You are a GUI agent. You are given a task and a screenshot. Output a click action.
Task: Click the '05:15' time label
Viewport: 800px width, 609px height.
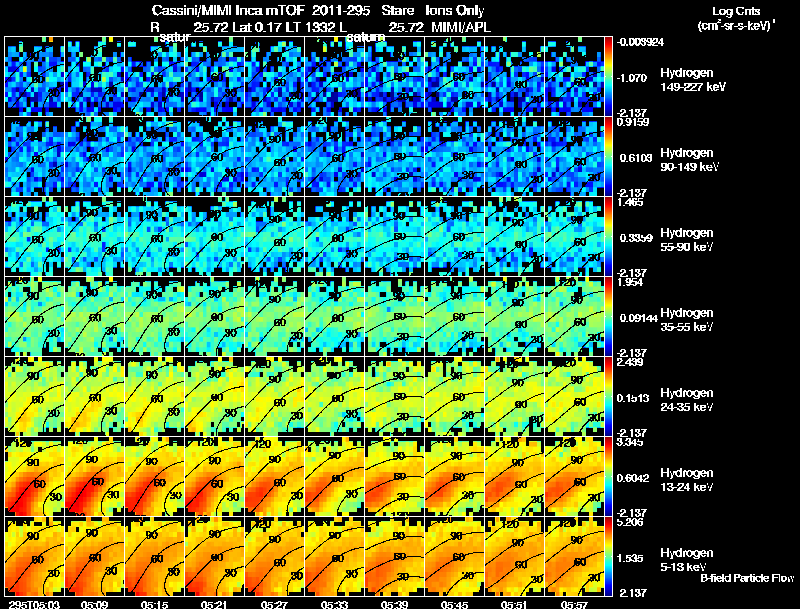tap(154, 604)
